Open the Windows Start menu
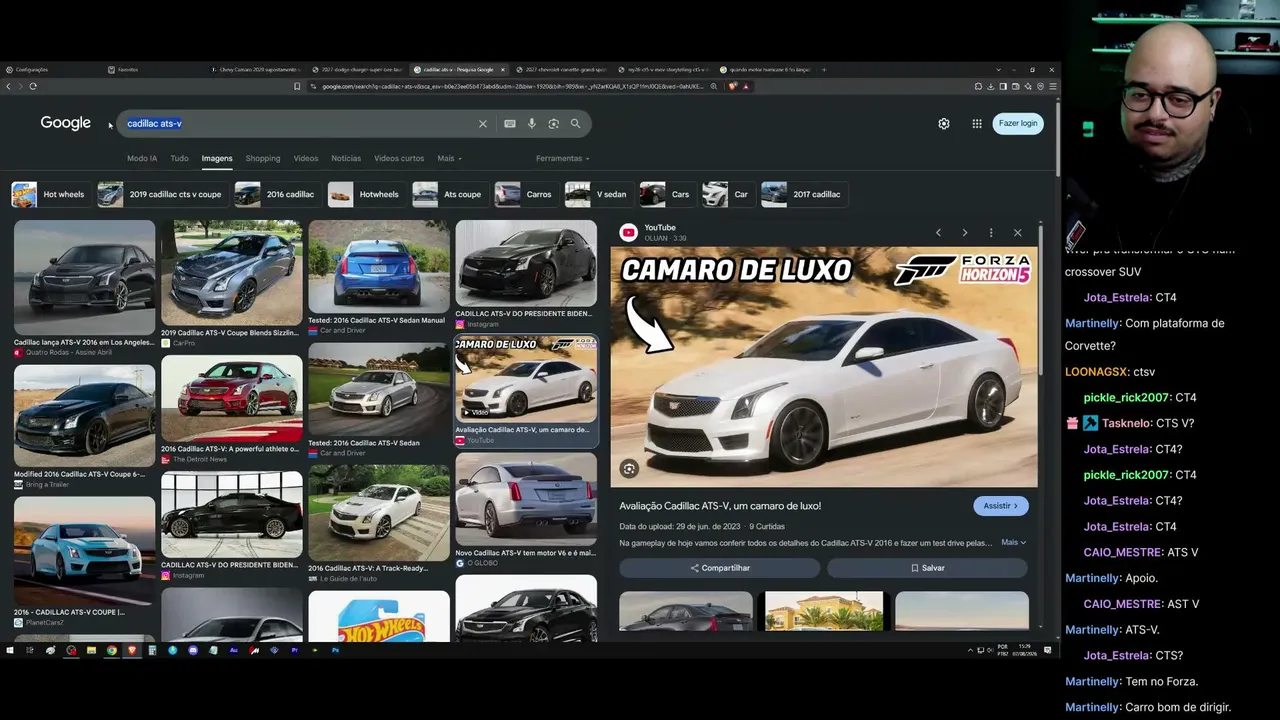 click(x=10, y=650)
